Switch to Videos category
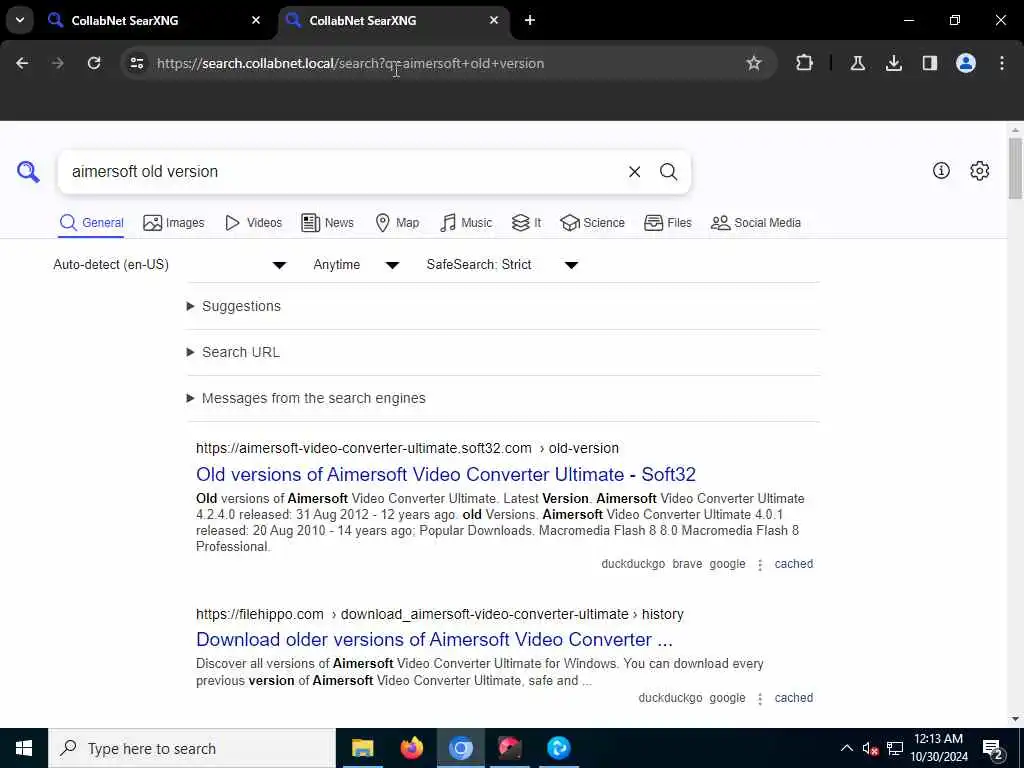Viewport: 1024px width, 768px height. pos(253,223)
